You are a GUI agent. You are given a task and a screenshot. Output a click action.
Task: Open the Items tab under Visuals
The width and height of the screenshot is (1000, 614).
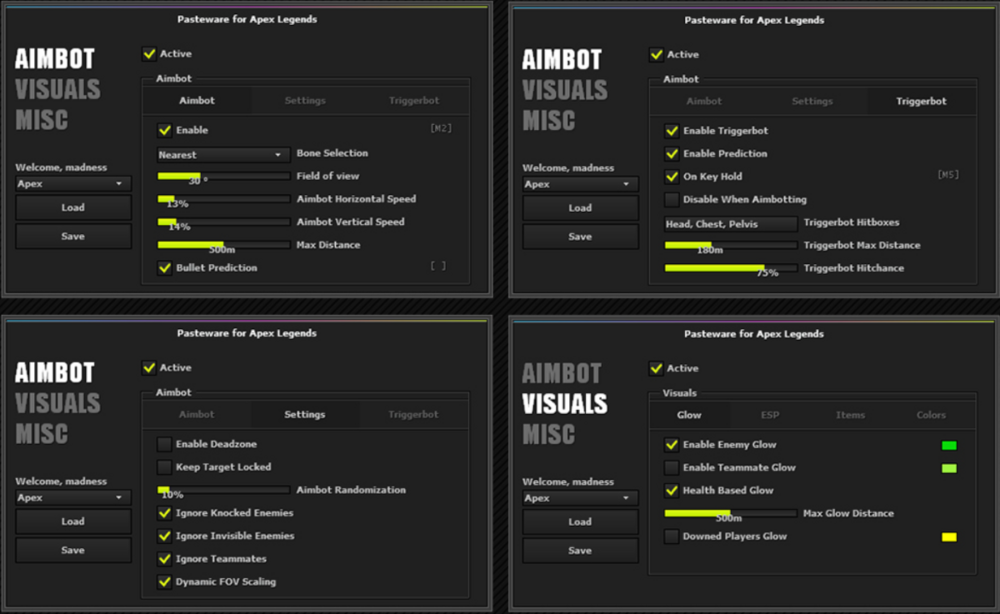tap(850, 415)
